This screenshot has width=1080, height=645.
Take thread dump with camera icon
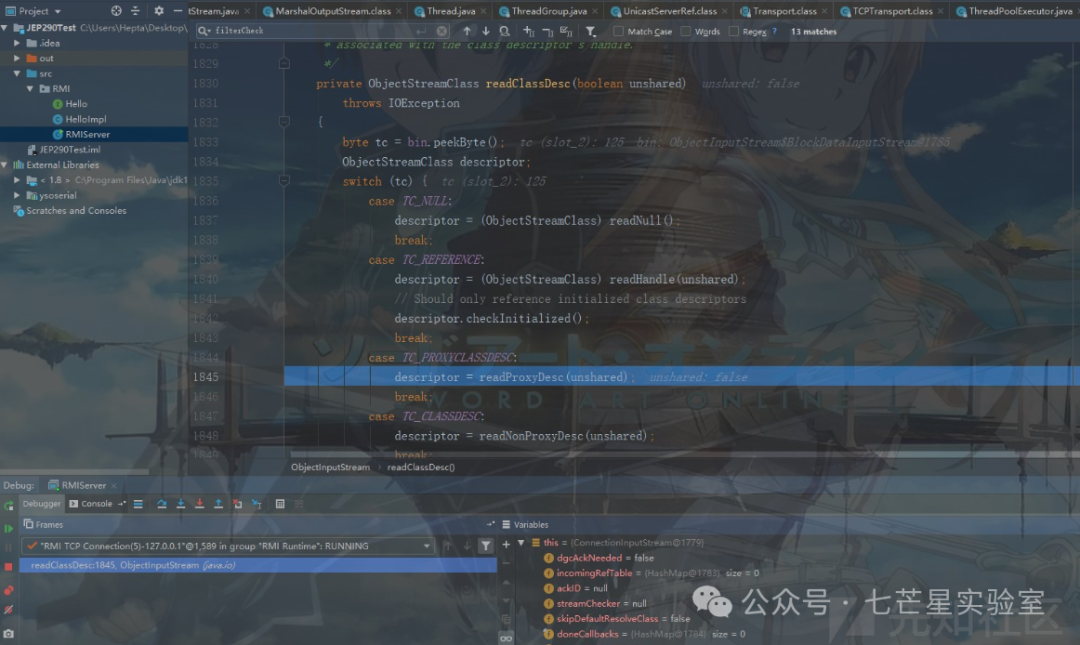pyautogui.click(x=8, y=633)
